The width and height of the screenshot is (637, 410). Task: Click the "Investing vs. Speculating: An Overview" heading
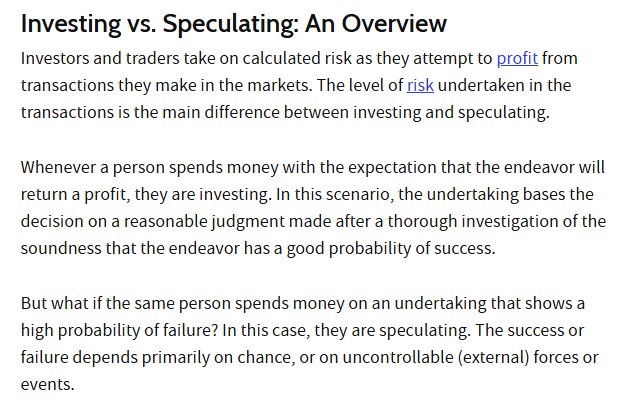(234, 24)
